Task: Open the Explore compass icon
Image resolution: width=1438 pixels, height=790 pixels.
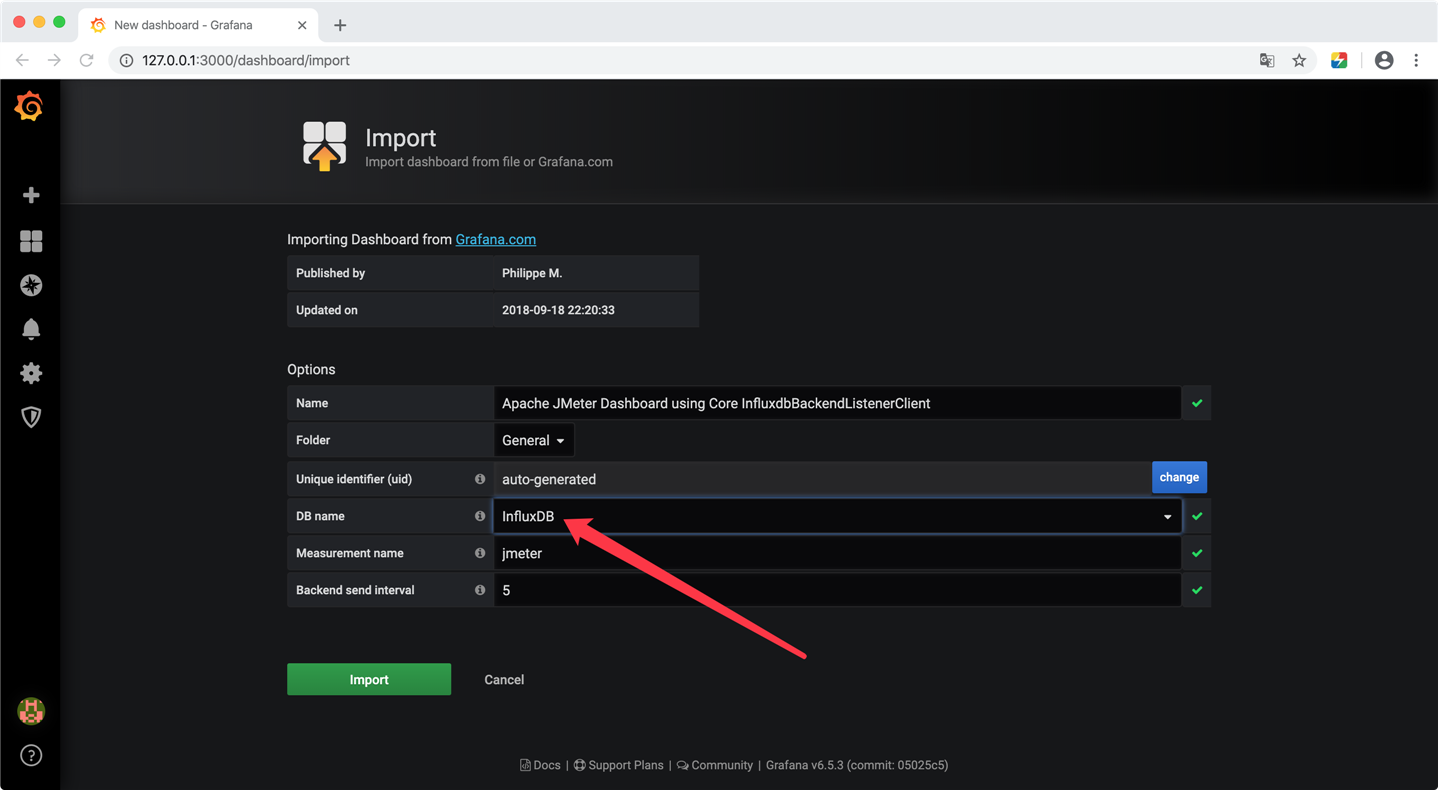Action: click(x=31, y=285)
